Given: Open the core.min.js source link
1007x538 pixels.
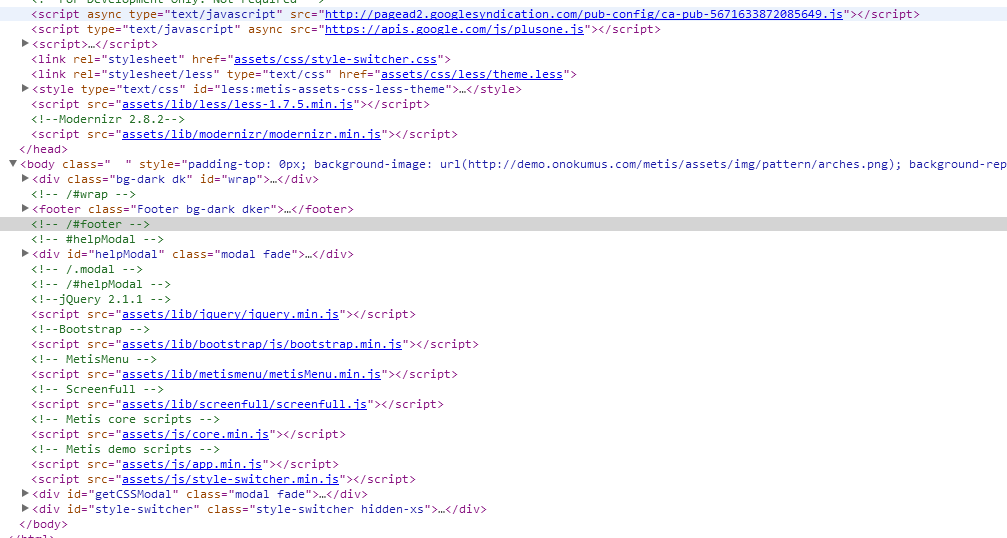Looking at the screenshot, I should click(x=195, y=434).
